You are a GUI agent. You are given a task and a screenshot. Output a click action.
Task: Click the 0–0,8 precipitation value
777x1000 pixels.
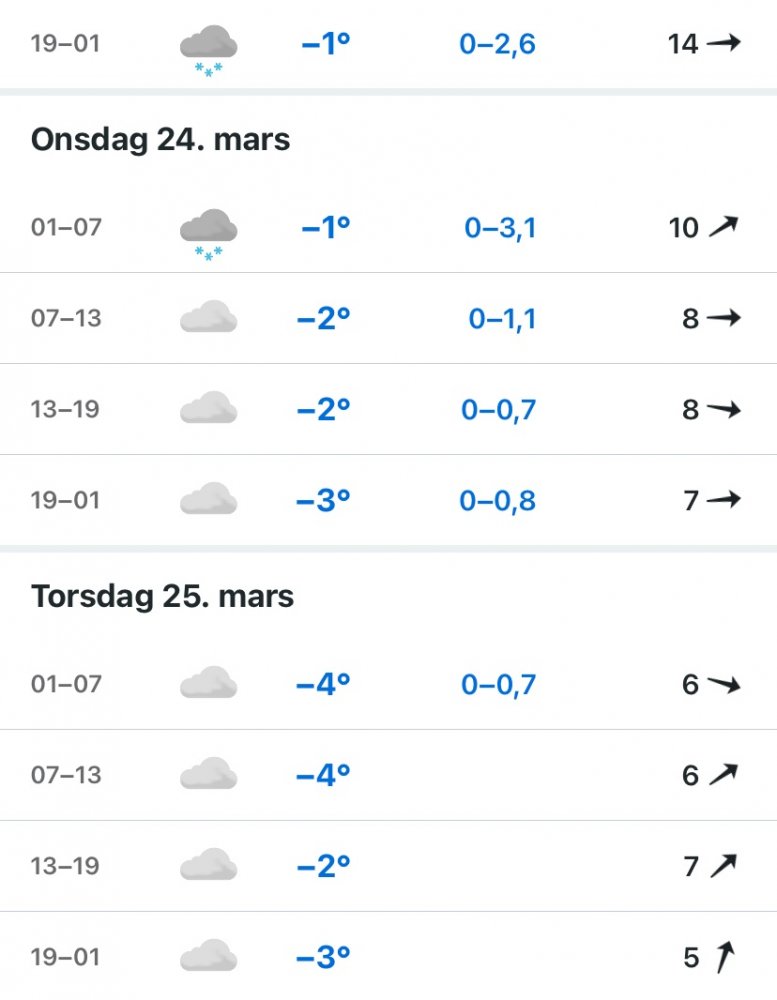coord(497,500)
